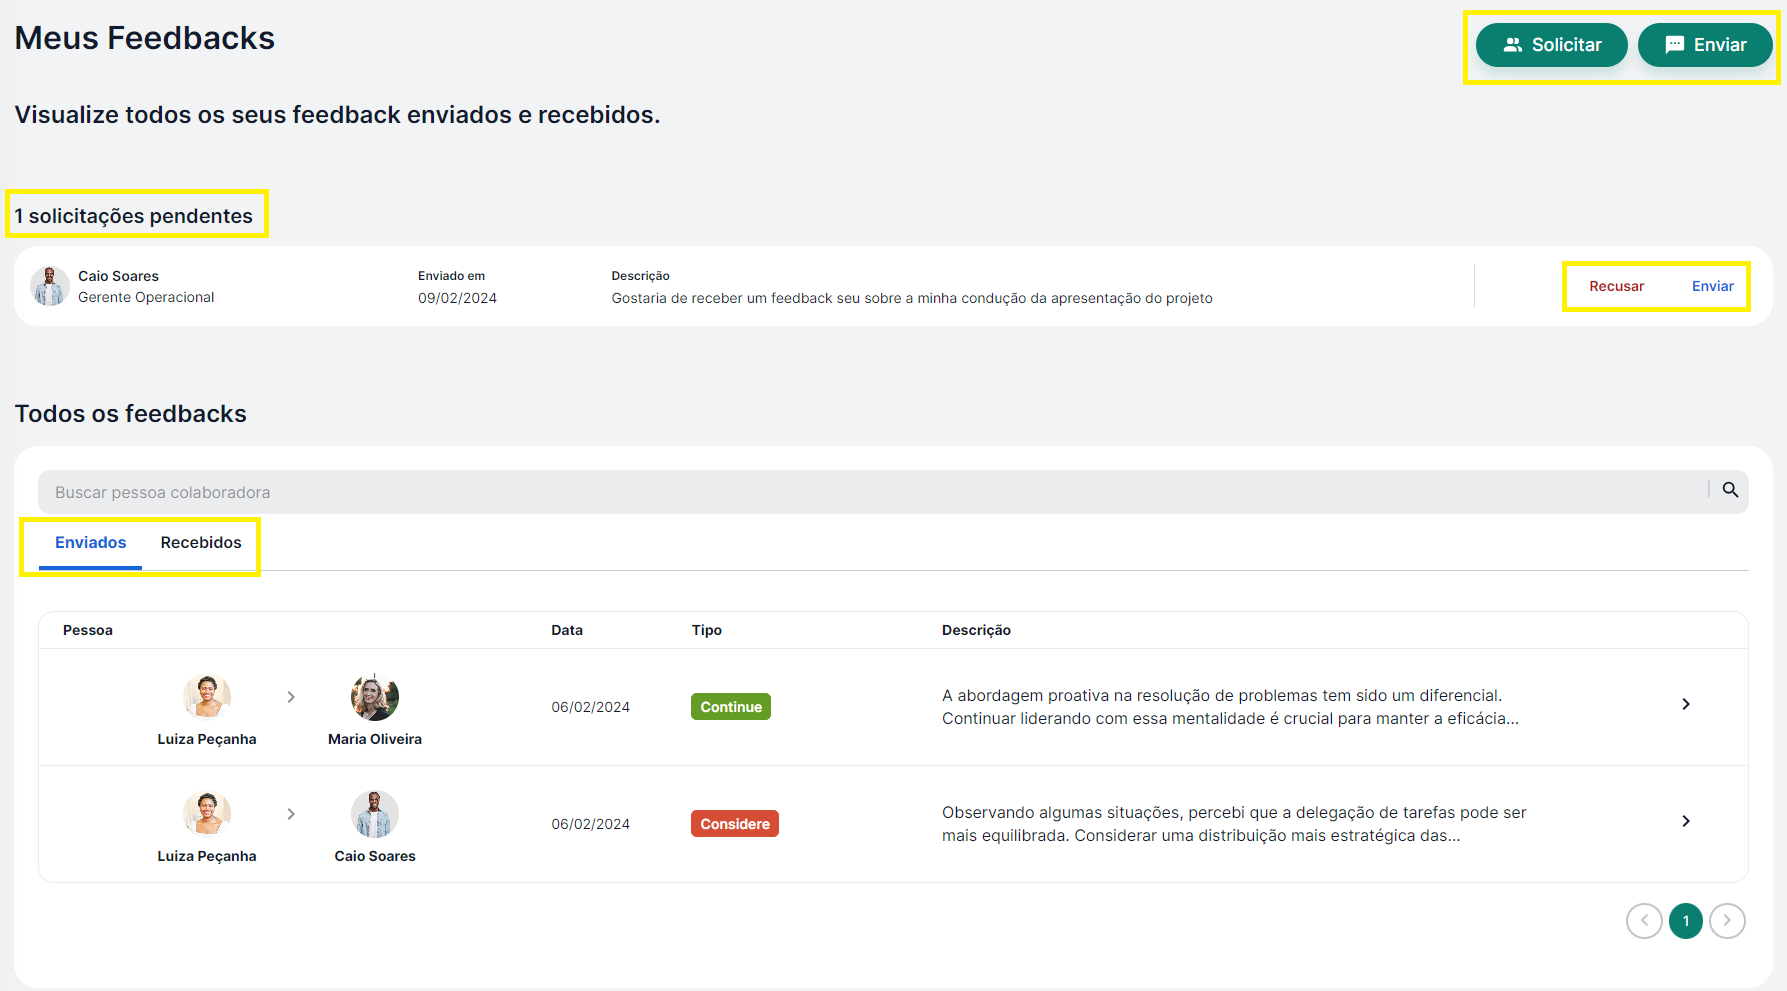Send feedback via blue Enviar link
Viewport: 1787px width, 991px height.
1712,286
